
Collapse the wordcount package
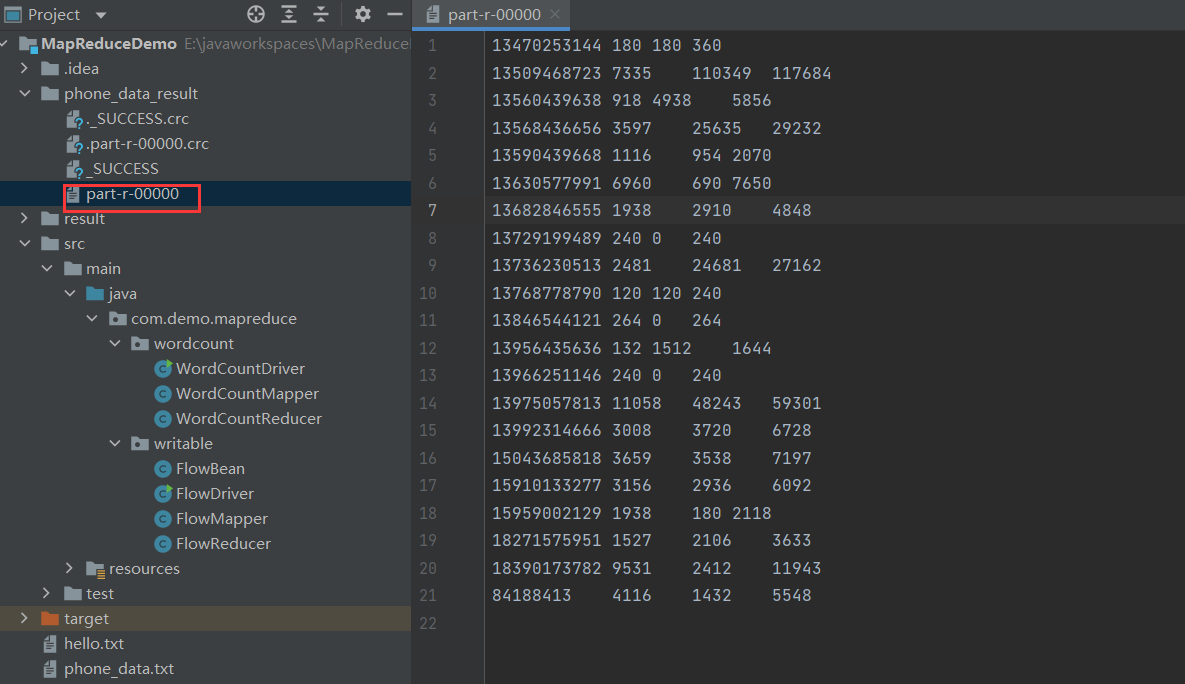tap(115, 343)
